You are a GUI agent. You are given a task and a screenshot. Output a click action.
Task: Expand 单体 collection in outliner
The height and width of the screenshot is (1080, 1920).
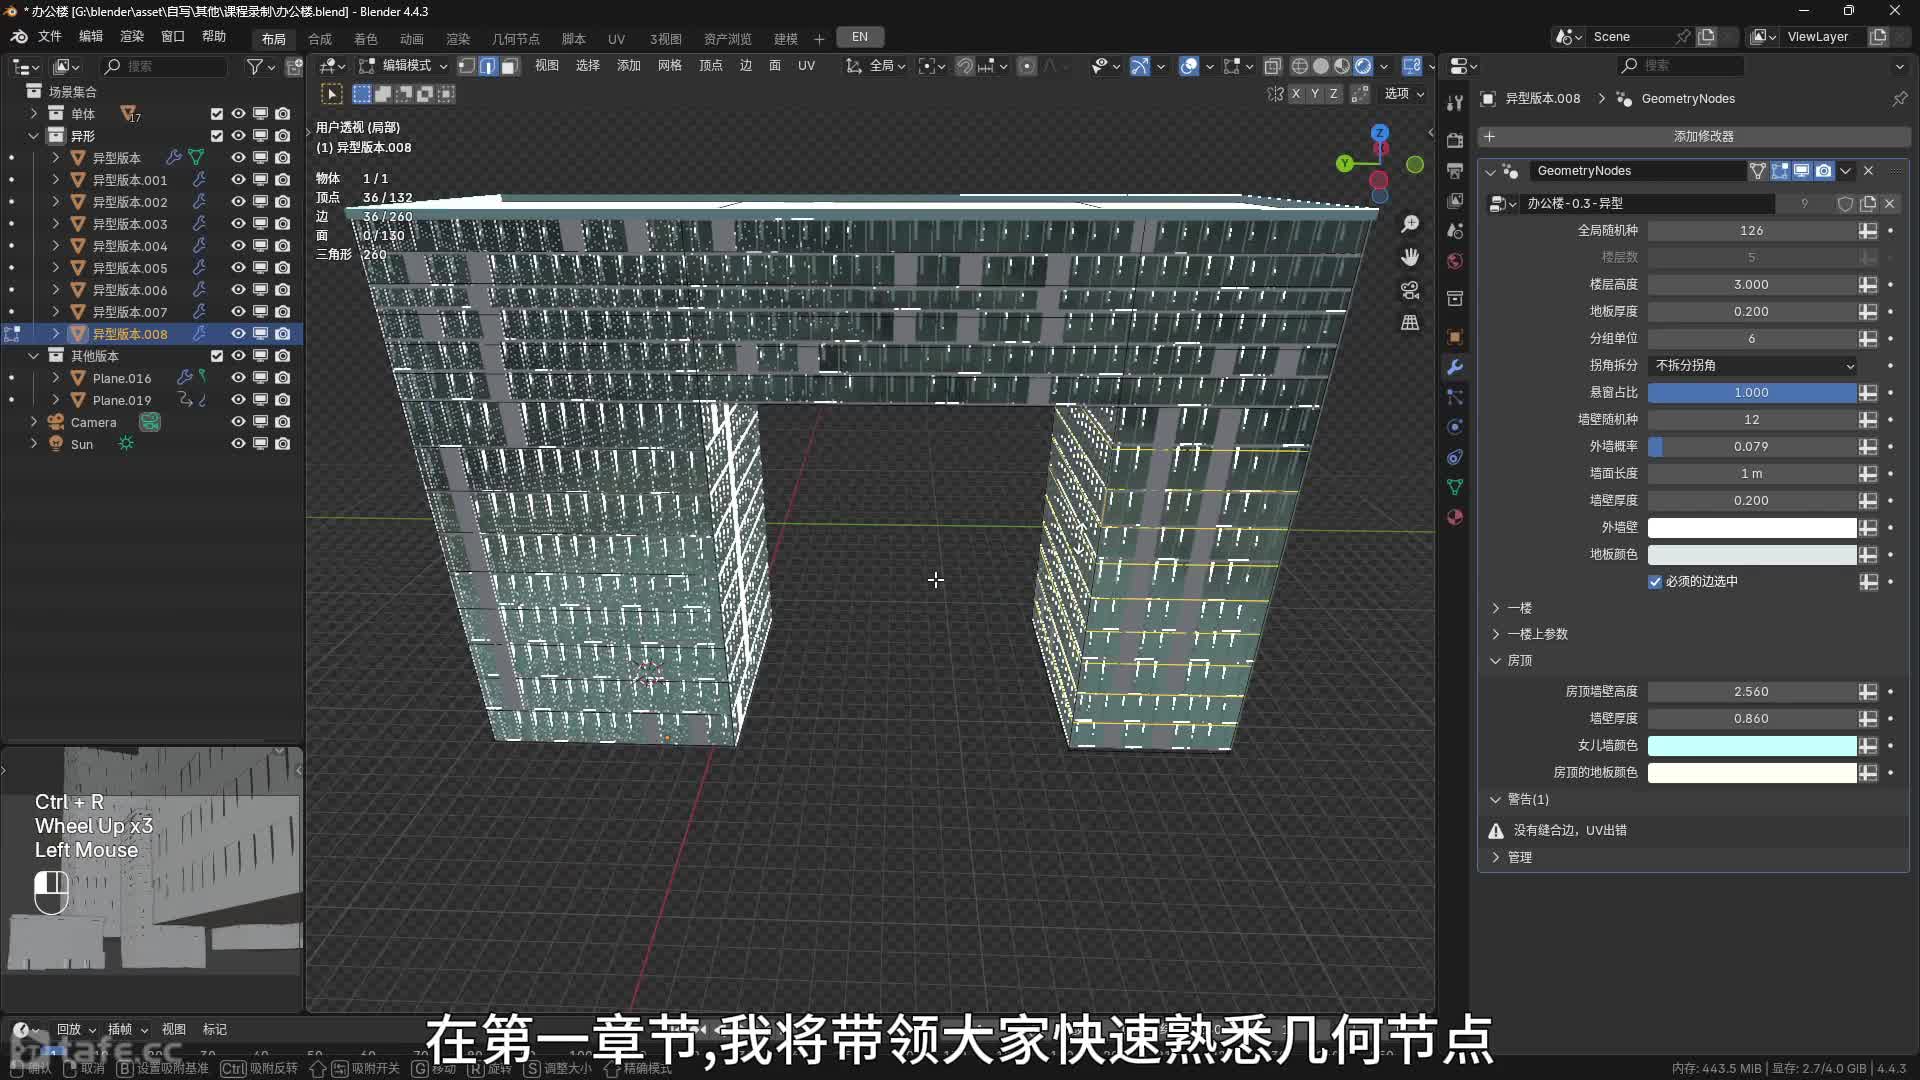34,114
